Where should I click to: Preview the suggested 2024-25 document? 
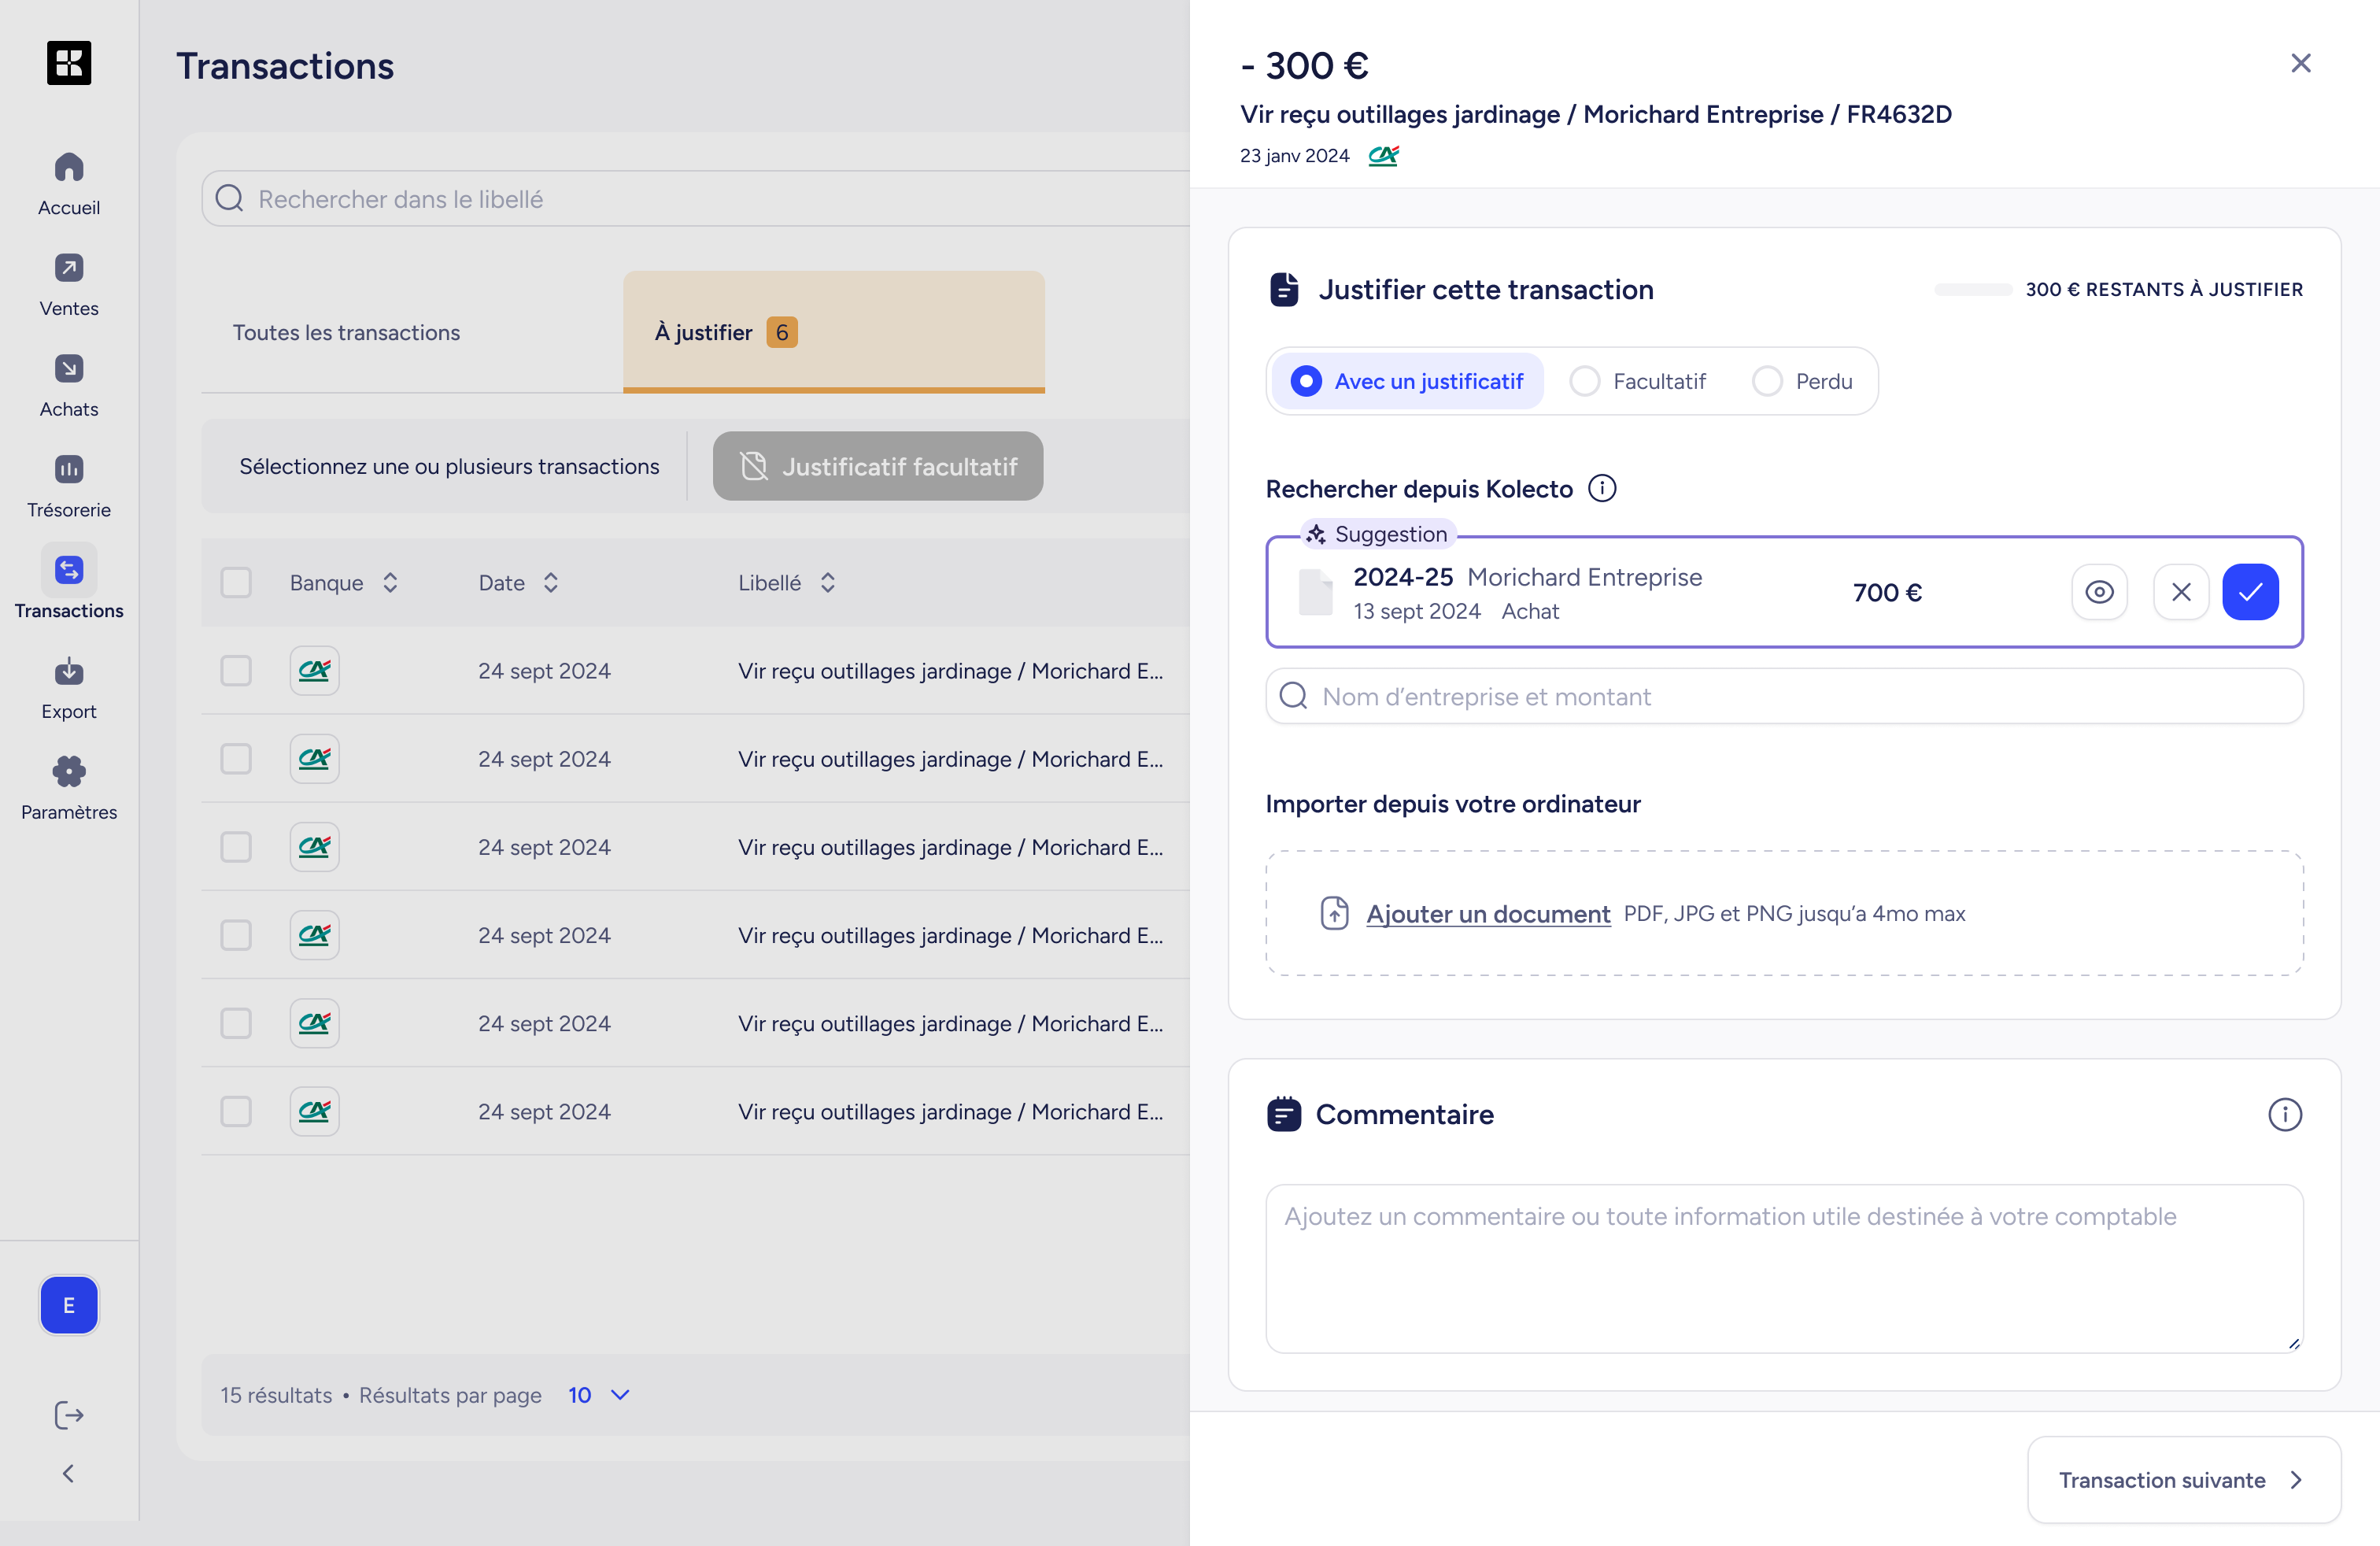tap(2099, 591)
